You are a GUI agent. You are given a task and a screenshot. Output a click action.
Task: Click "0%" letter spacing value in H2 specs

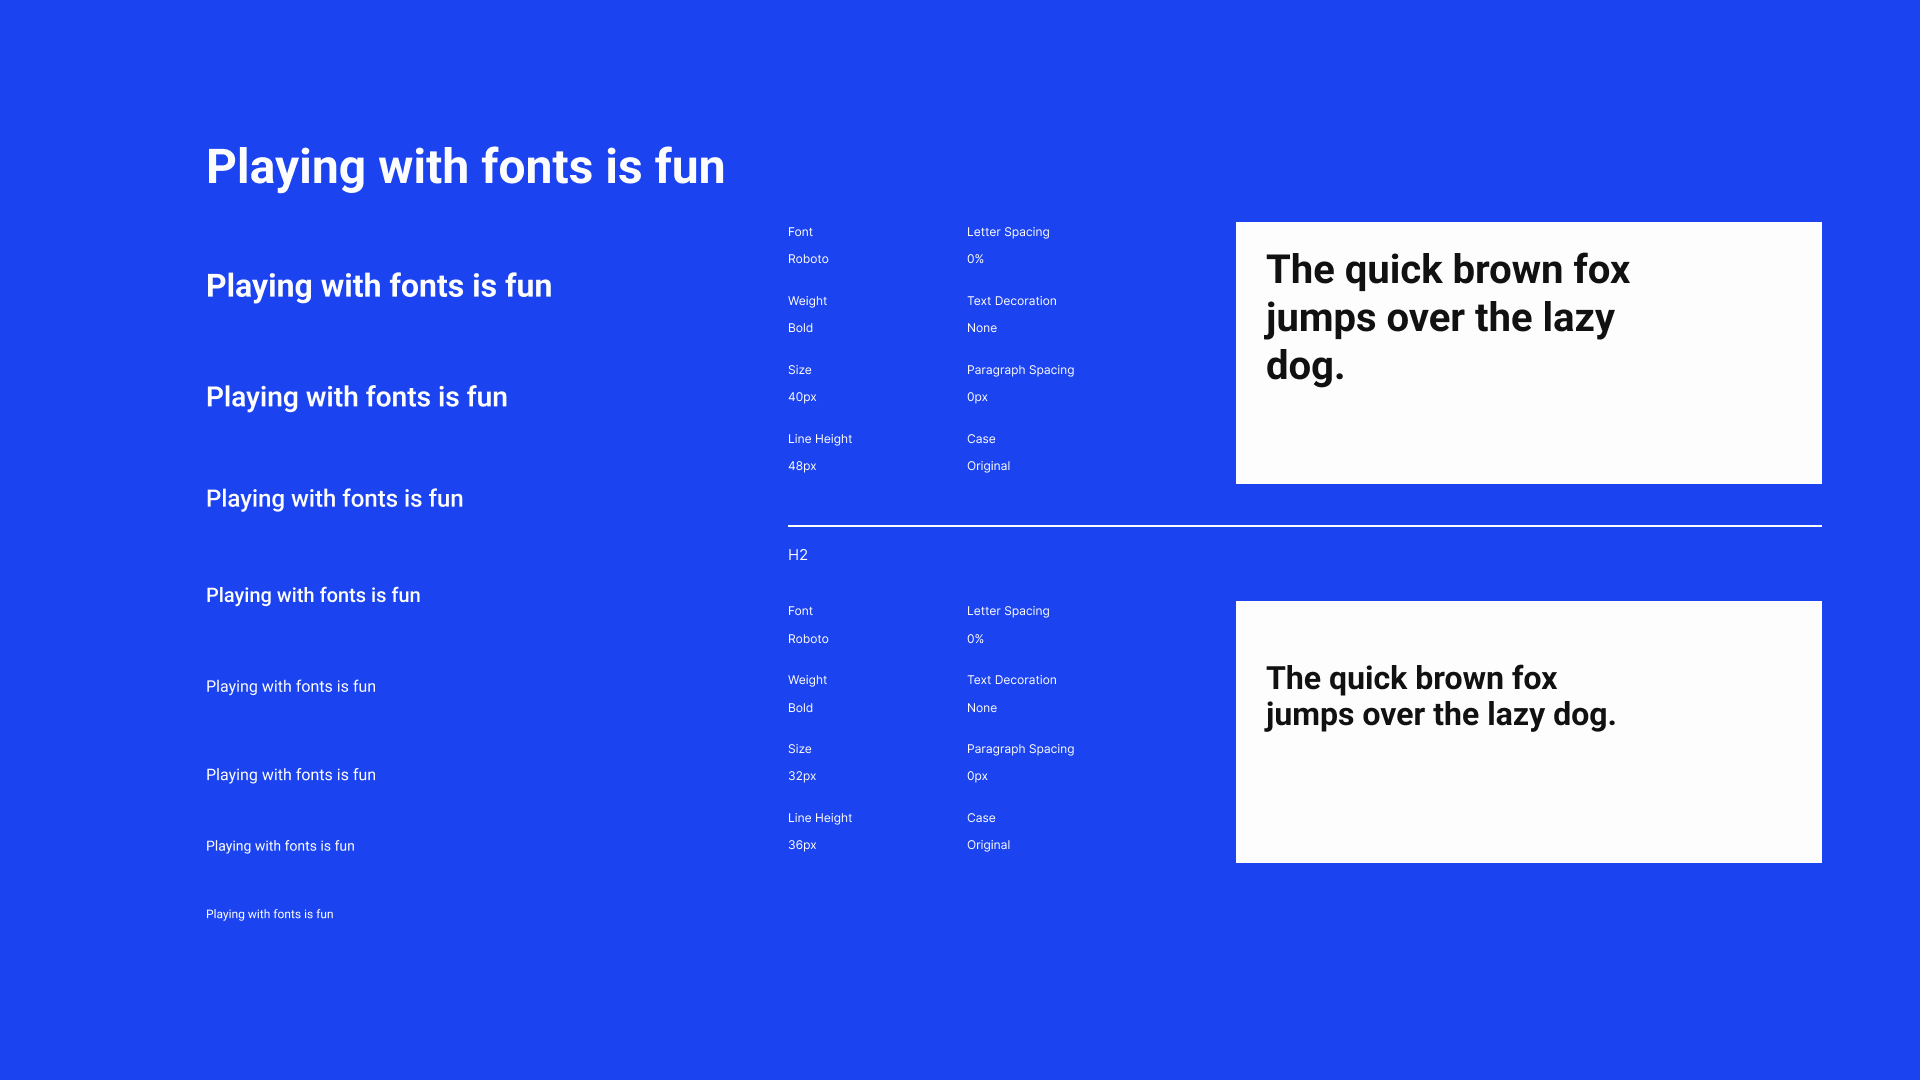975,639
